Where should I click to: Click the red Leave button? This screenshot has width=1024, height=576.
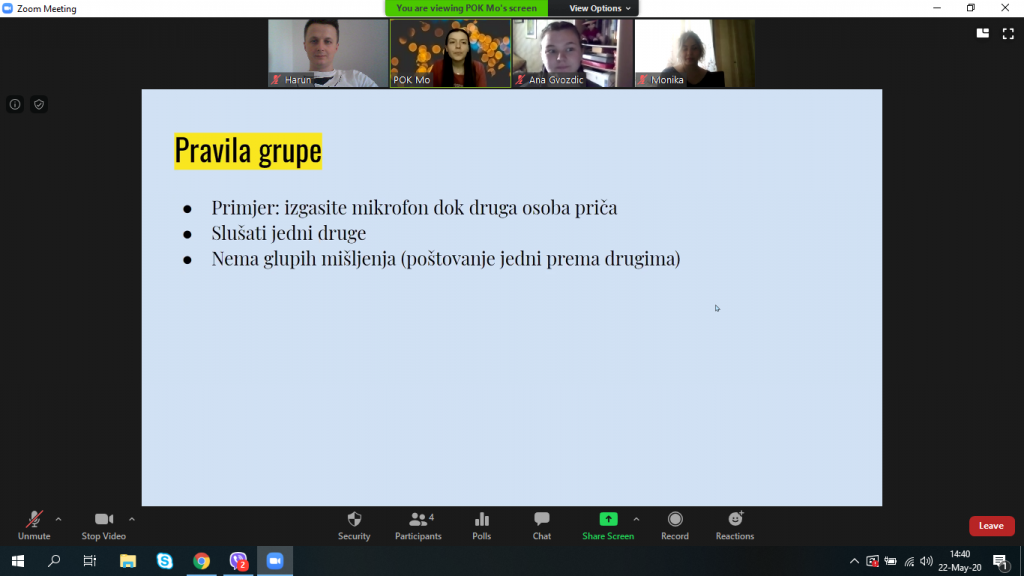click(x=991, y=526)
